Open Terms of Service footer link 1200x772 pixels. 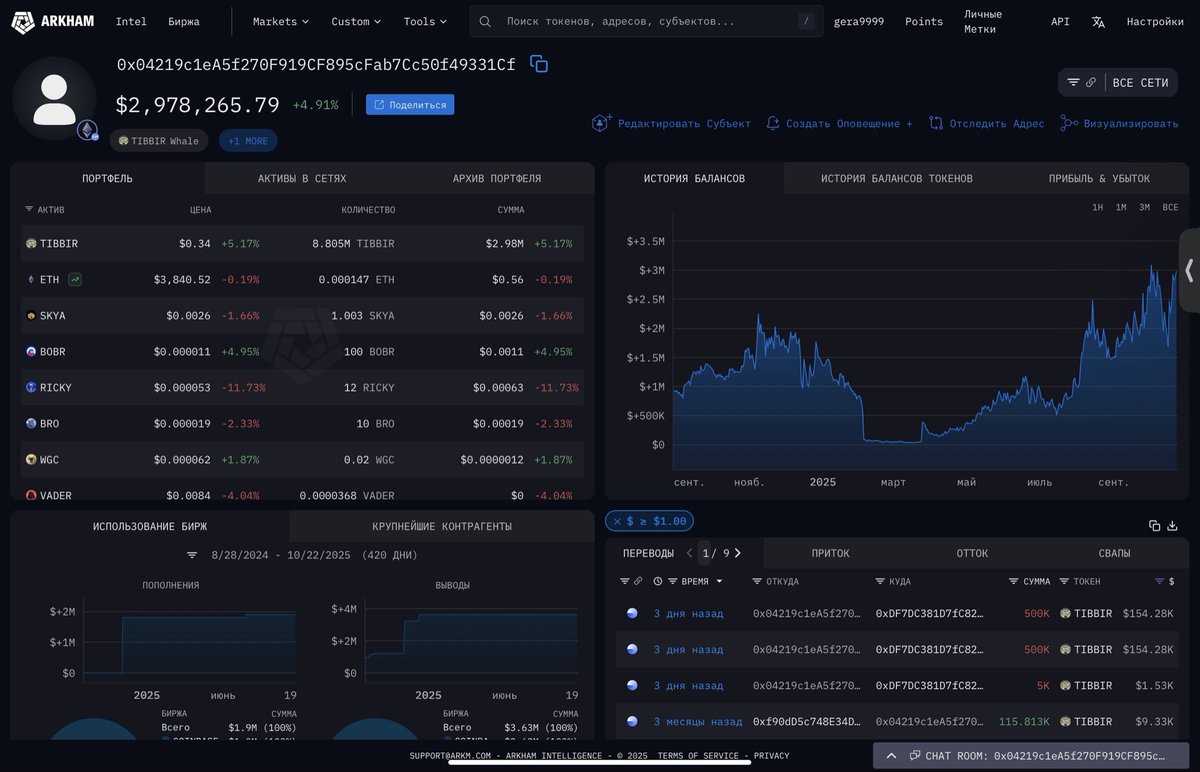click(697, 756)
